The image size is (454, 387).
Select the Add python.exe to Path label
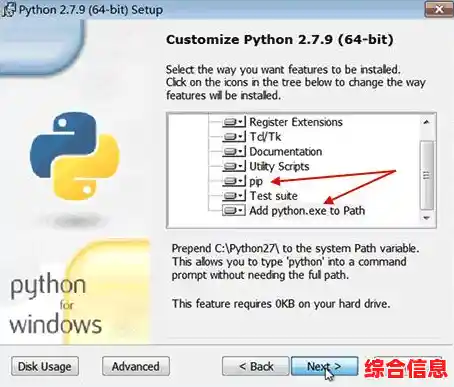tap(307, 211)
